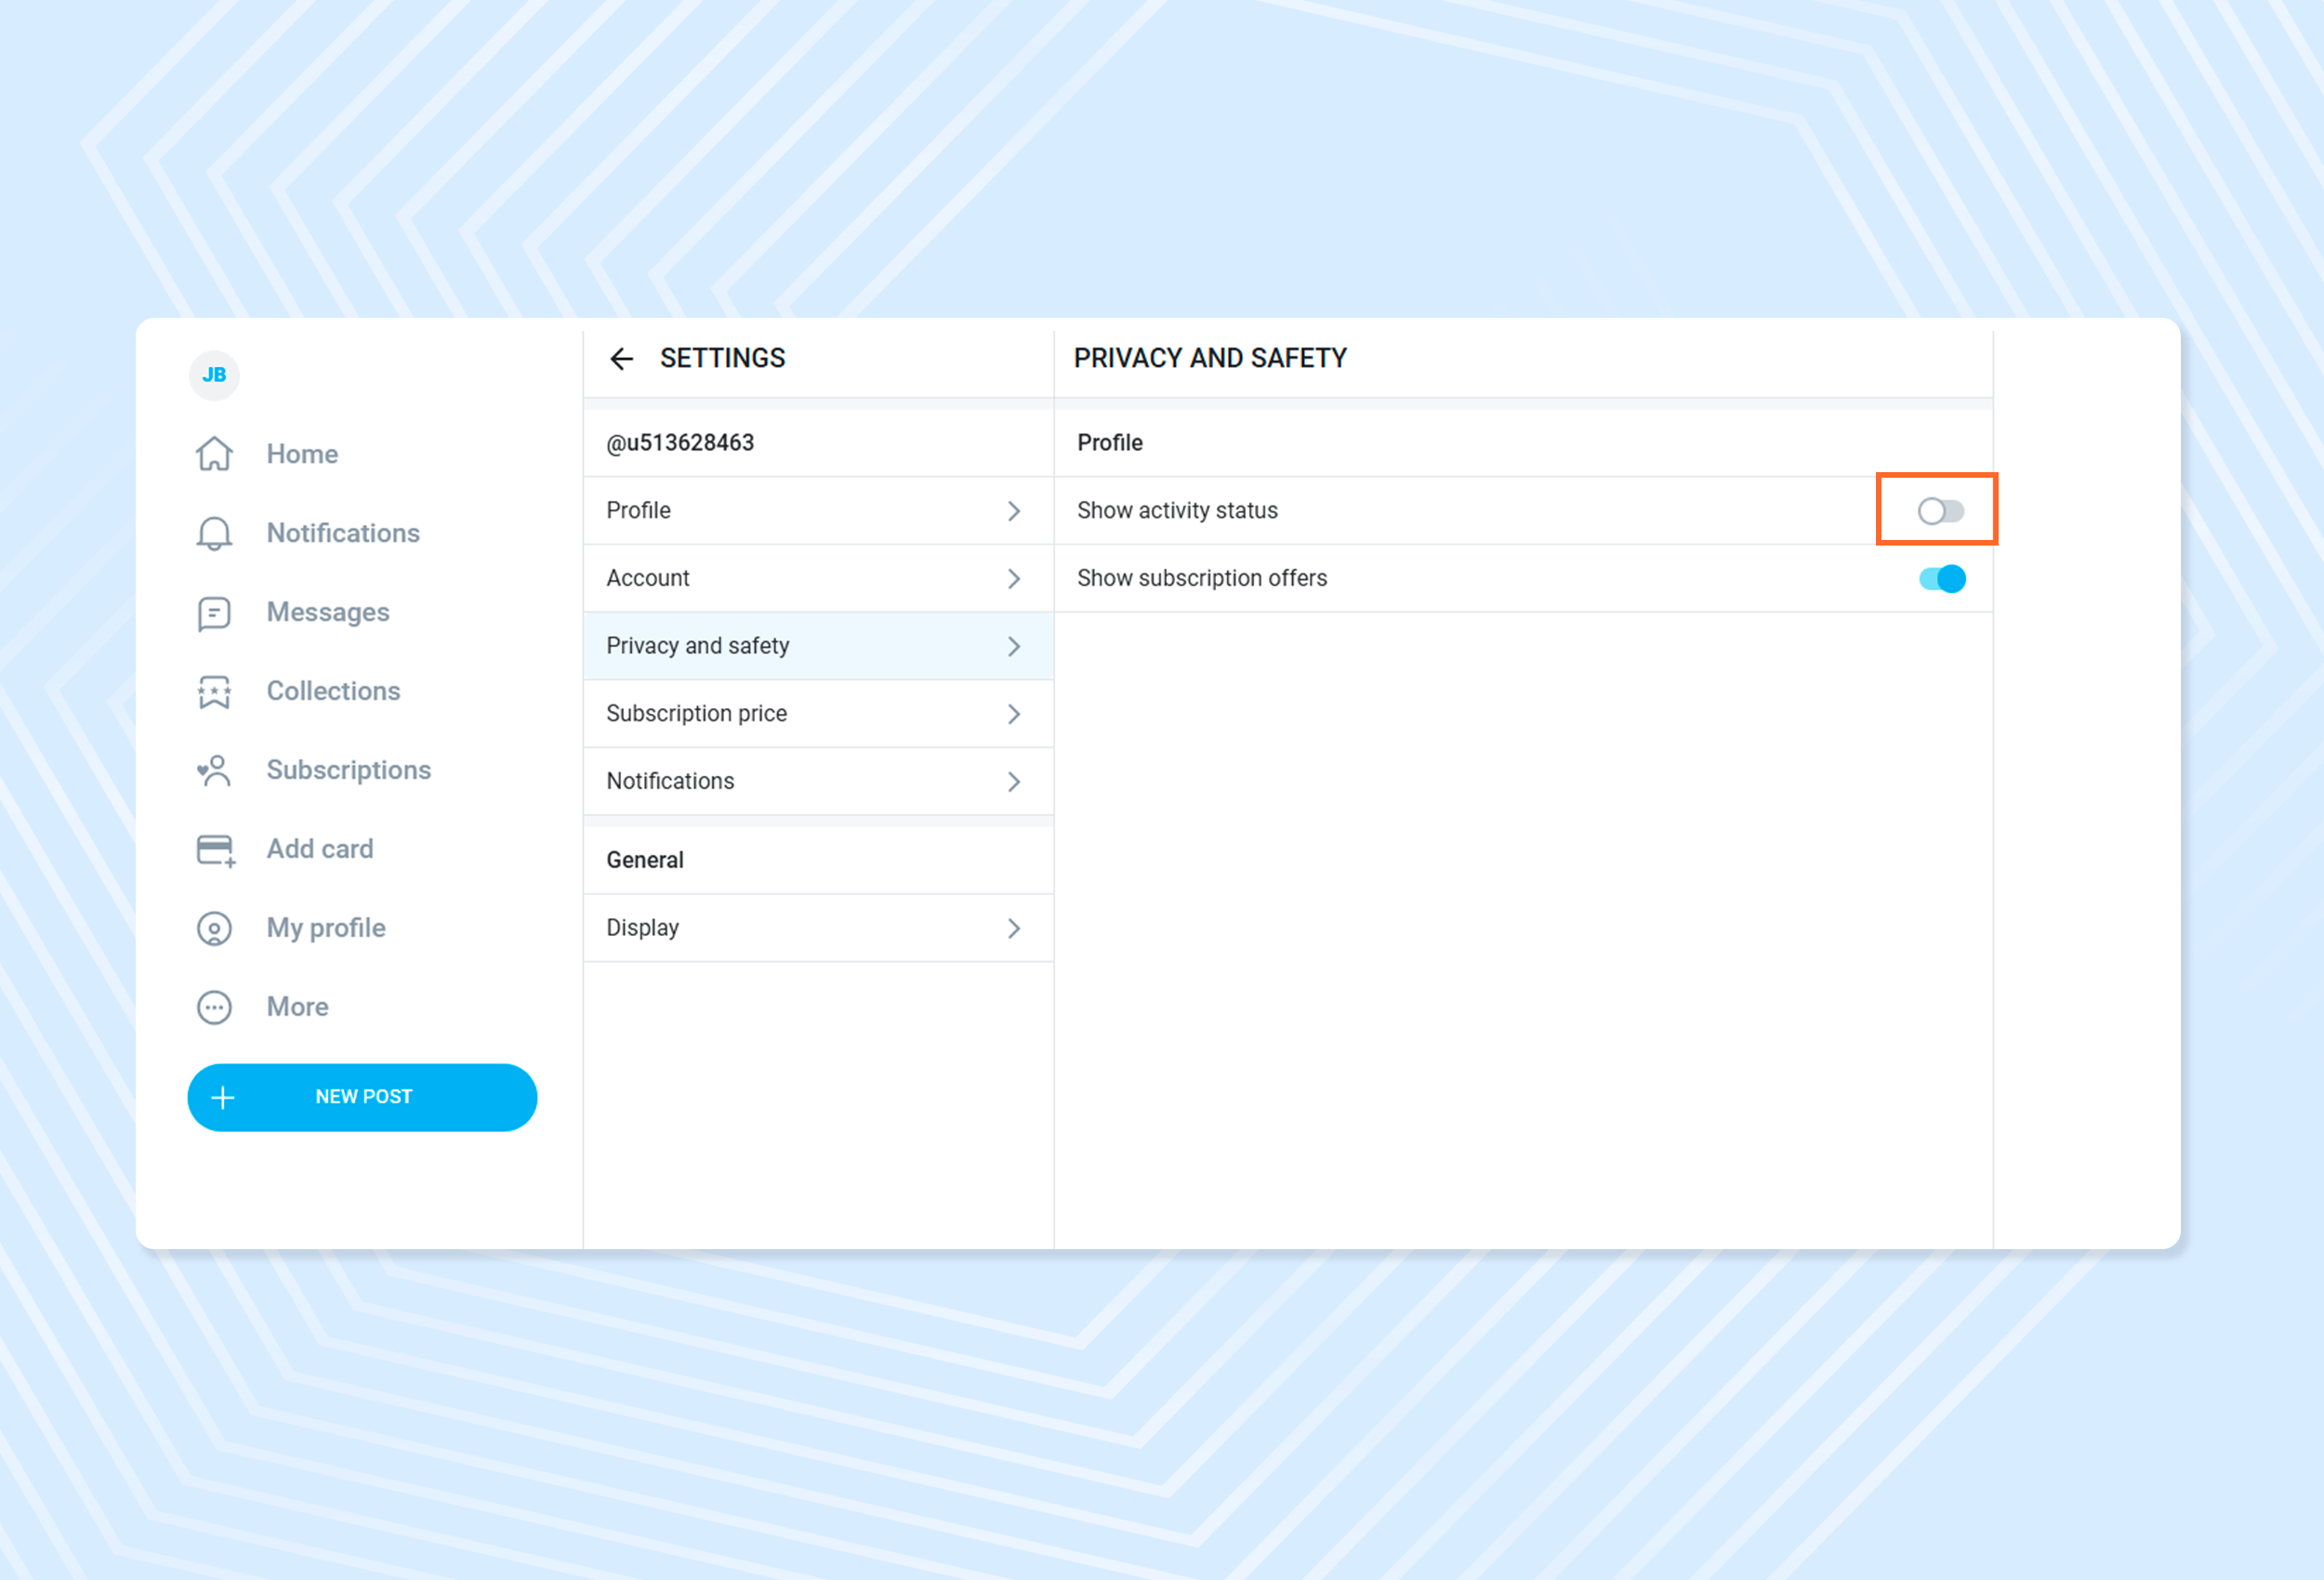Screen dimensions: 2324x1580
Task: Click the Show subscription offers label
Action: (x=1202, y=578)
